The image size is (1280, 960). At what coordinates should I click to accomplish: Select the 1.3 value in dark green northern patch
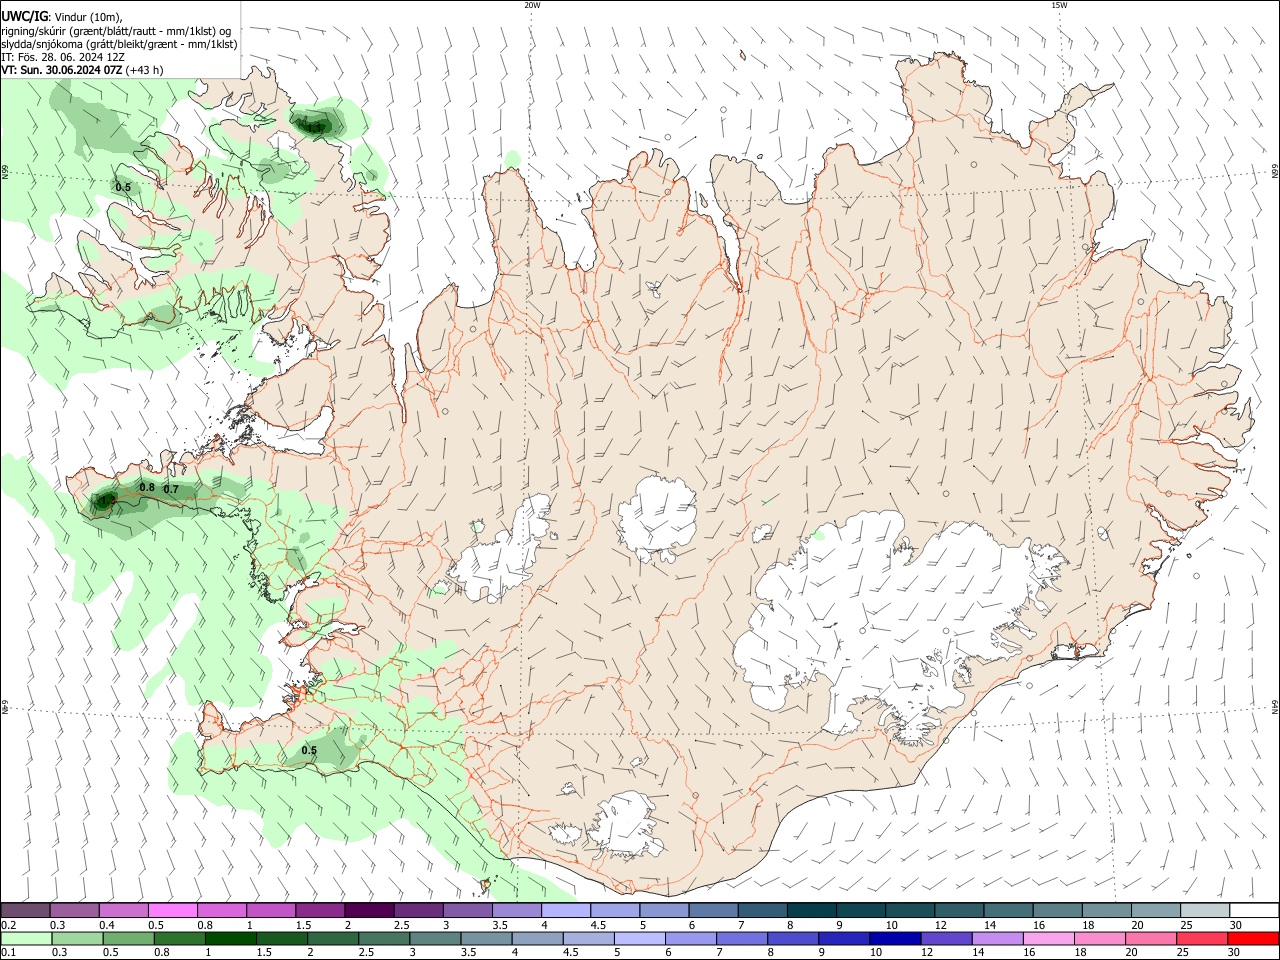pos(315,127)
